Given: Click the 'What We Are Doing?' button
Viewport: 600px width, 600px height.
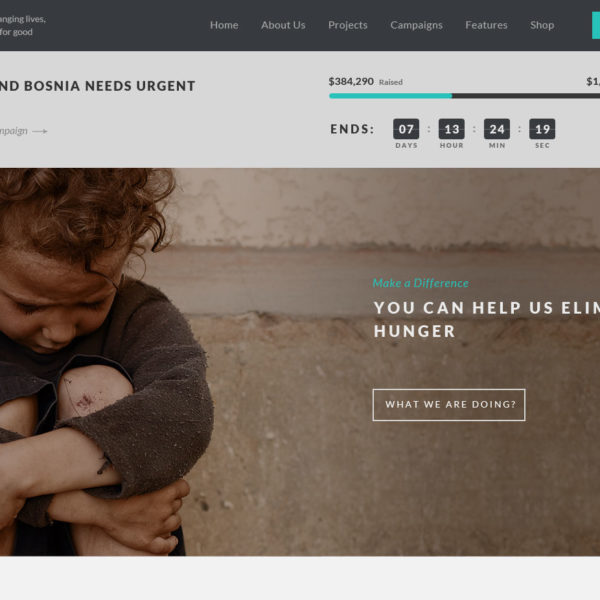Looking at the screenshot, I should pos(449,405).
